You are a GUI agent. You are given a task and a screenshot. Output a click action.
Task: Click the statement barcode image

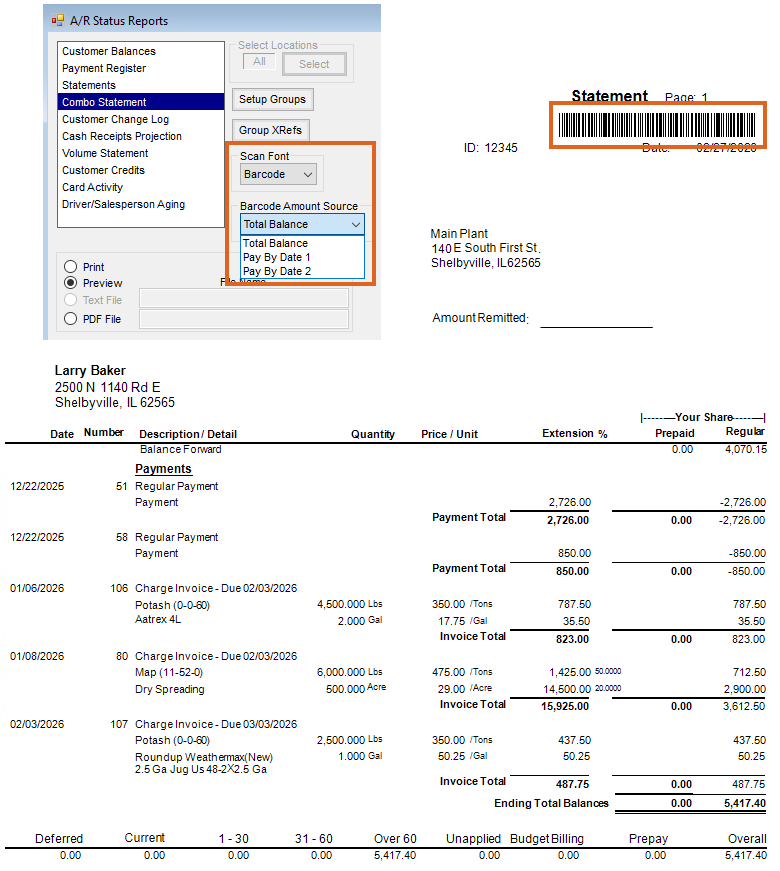(x=657, y=125)
